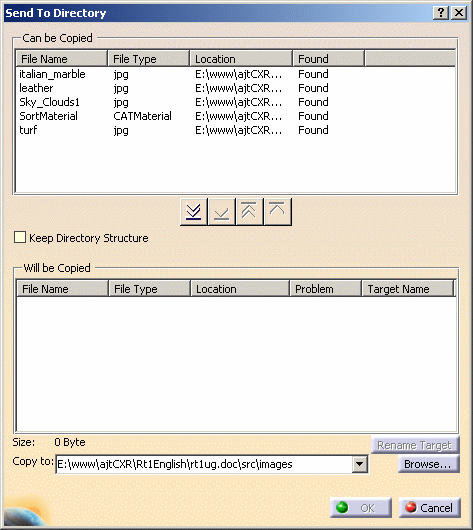Click the move selected file up arrow icon
Image resolution: width=473 pixels, height=530 pixels.
click(x=278, y=212)
